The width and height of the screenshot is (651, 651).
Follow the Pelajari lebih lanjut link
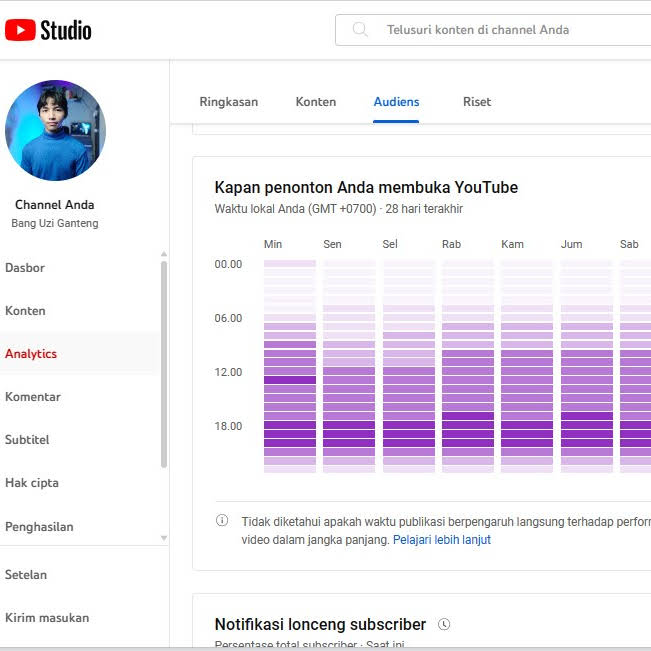pos(441,540)
